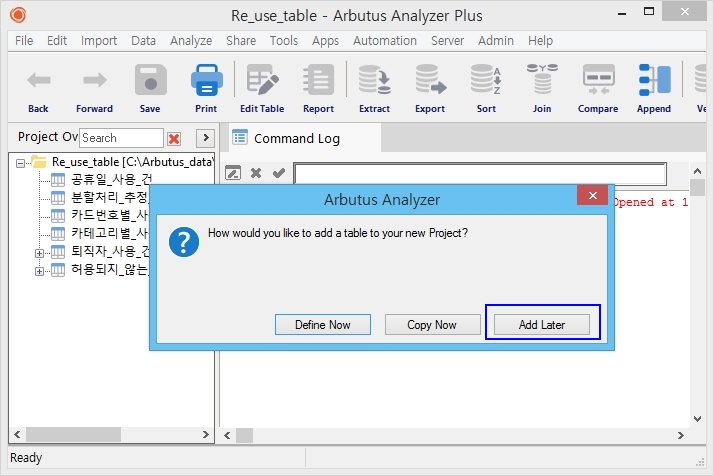Screen dimensions: 714x476
Task: Click project tree horizontal scrollbar thumb
Action: (73, 435)
